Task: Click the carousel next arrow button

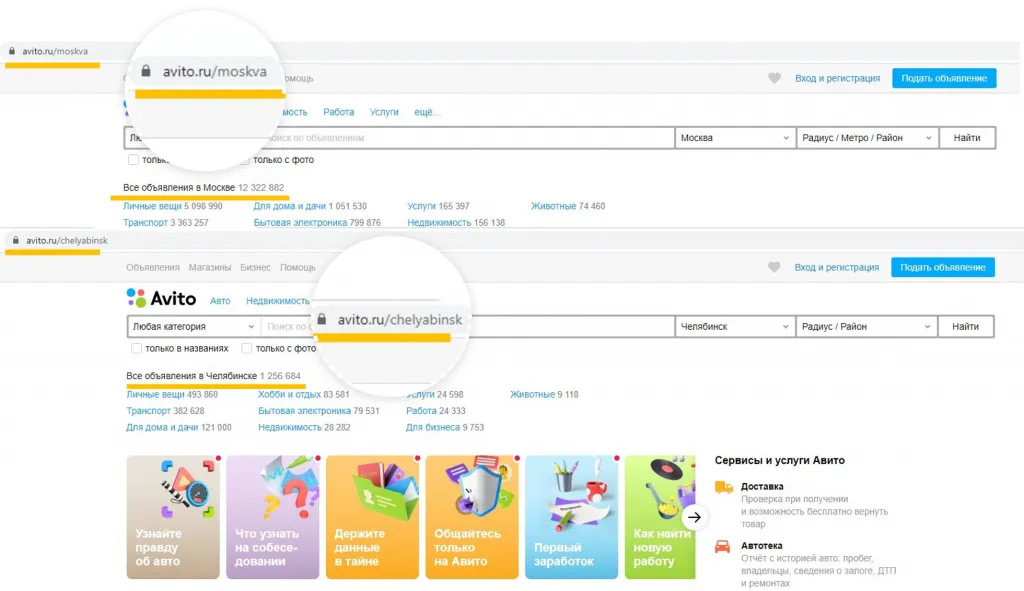Action: (696, 517)
